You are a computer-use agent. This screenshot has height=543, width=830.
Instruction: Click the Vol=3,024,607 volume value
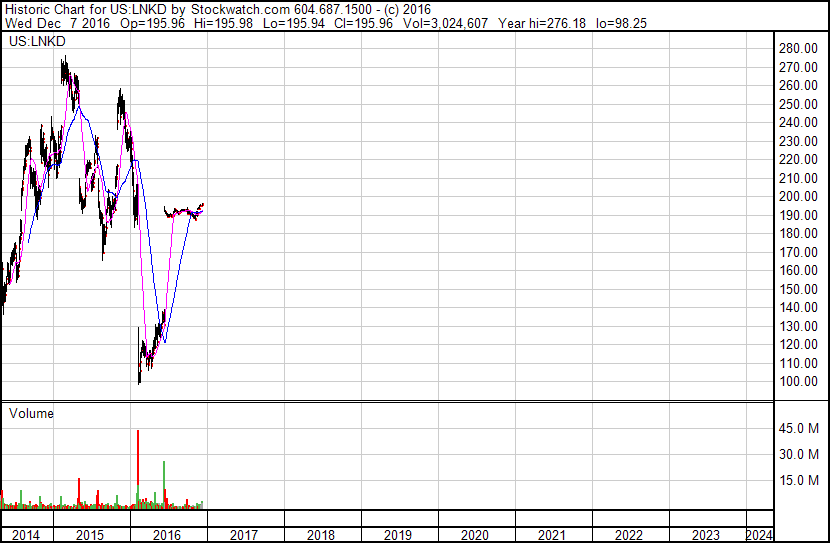[445, 23]
